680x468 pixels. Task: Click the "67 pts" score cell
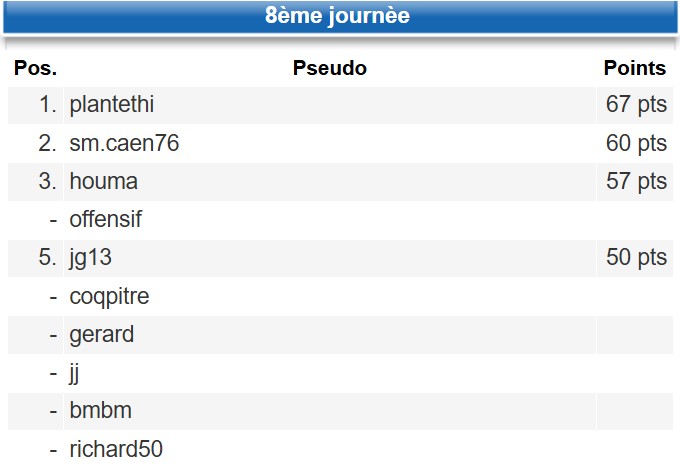click(636, 105)
